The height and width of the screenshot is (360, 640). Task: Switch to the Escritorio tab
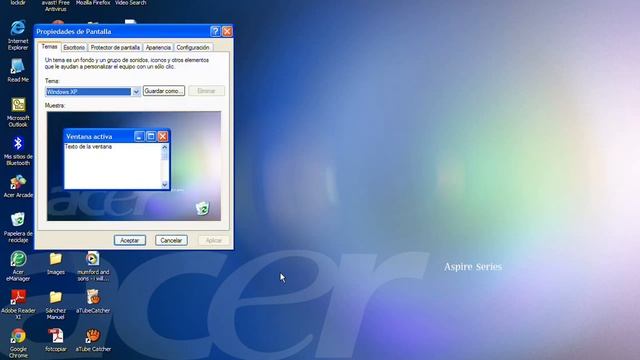tap(74, 48)
